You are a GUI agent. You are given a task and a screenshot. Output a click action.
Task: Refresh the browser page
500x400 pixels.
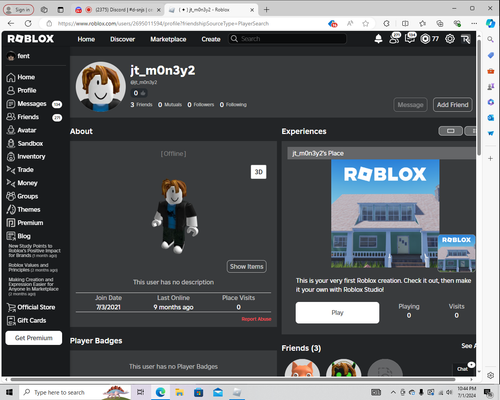28,23
